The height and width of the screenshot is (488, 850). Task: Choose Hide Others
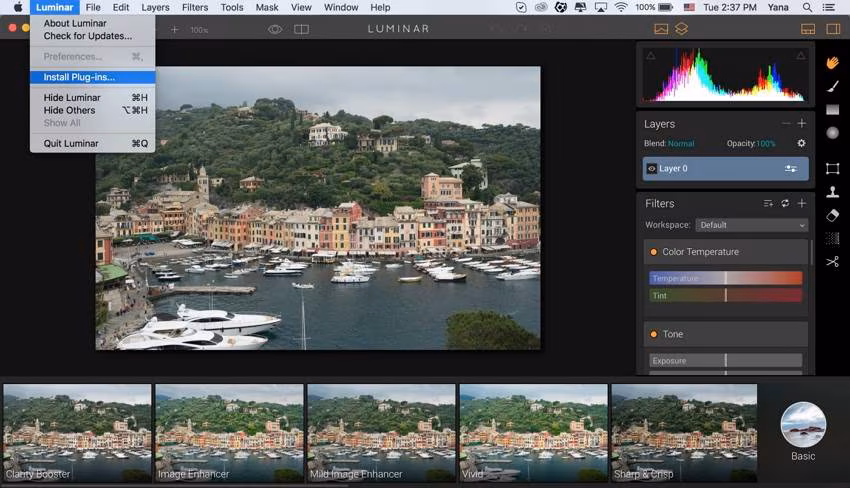click(x=93, y=110)
